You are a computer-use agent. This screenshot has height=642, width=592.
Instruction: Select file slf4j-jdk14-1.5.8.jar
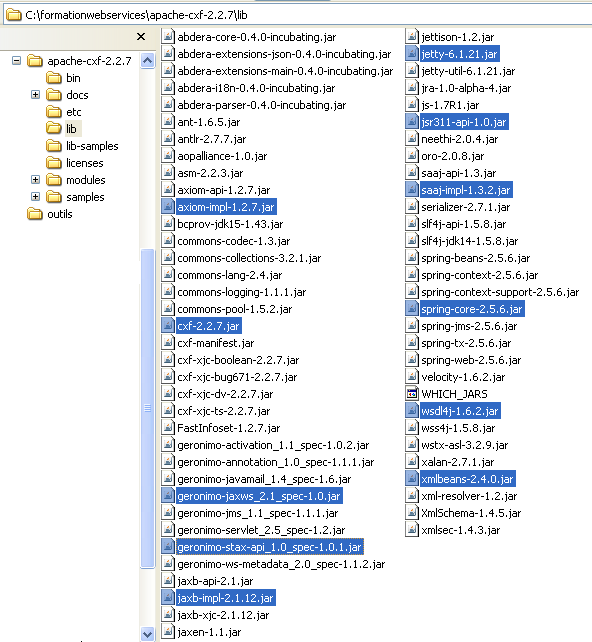[x=470, y=241]
